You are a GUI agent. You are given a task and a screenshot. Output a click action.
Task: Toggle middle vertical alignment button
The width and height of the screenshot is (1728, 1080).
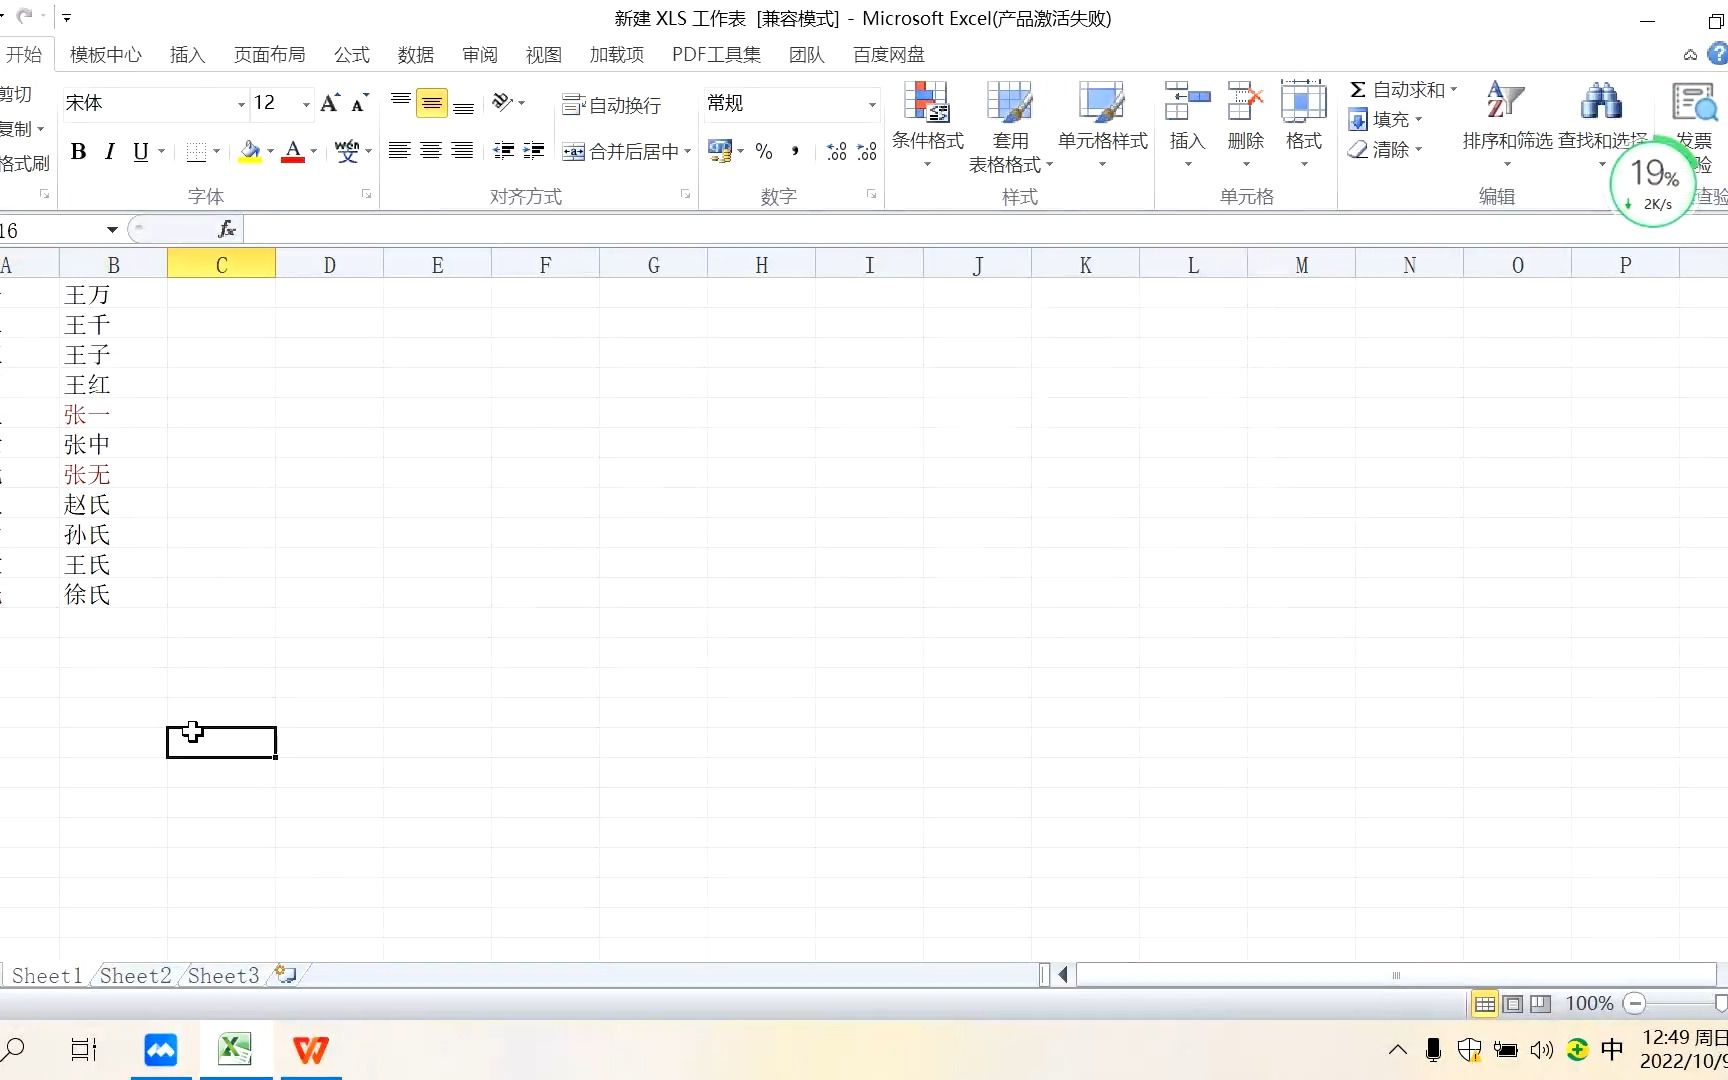pyautogui.click(x=432, y=103)
